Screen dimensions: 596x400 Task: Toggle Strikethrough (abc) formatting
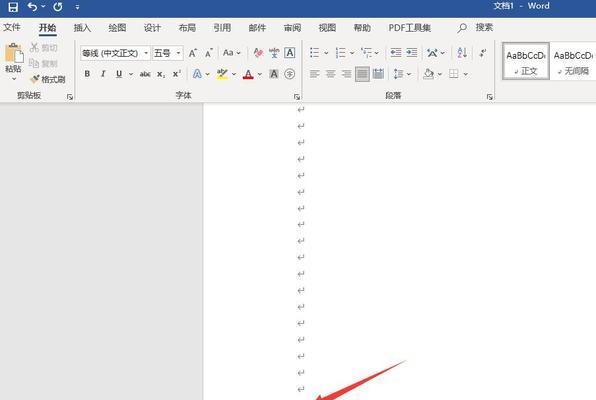point(145,74)
